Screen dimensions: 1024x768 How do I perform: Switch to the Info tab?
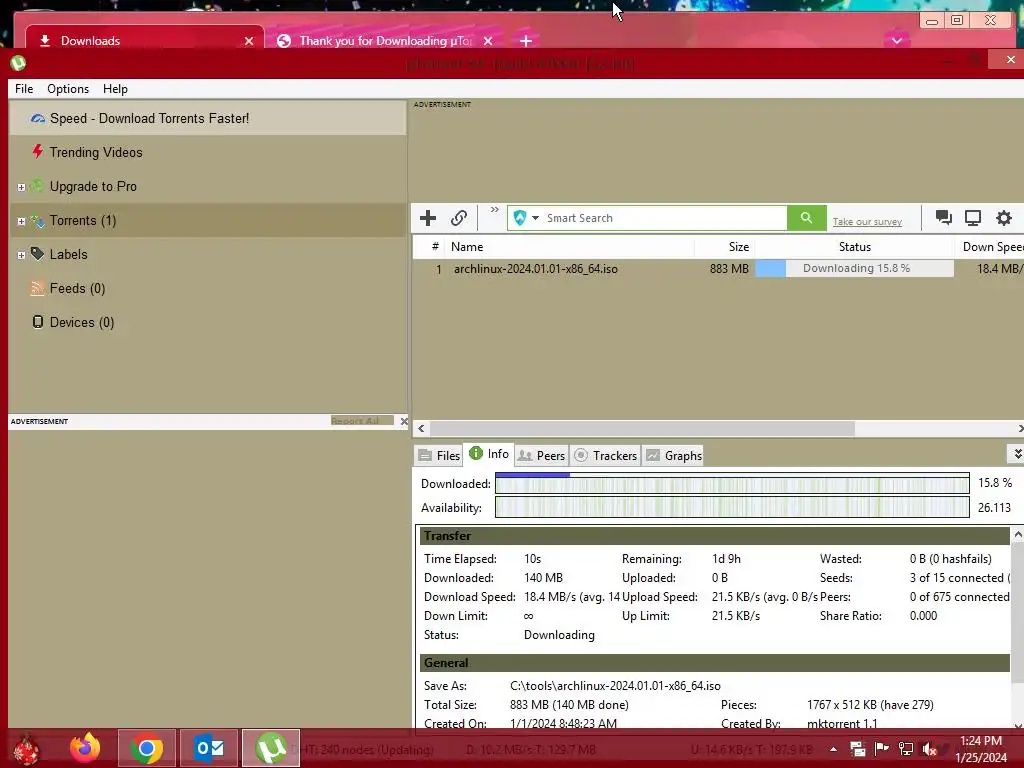pos(489,454)
